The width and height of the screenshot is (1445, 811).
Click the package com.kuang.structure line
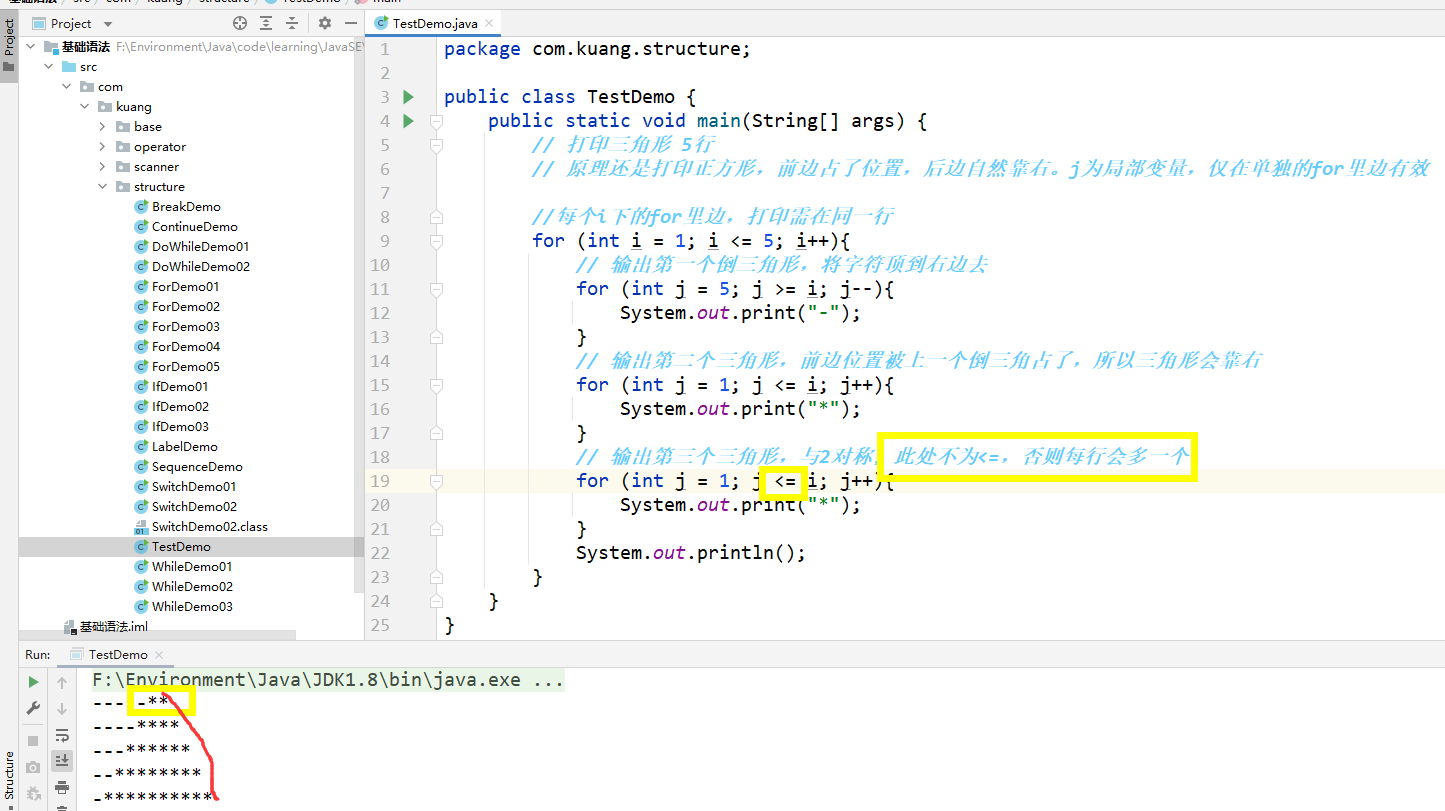click(x=597, y=49)
